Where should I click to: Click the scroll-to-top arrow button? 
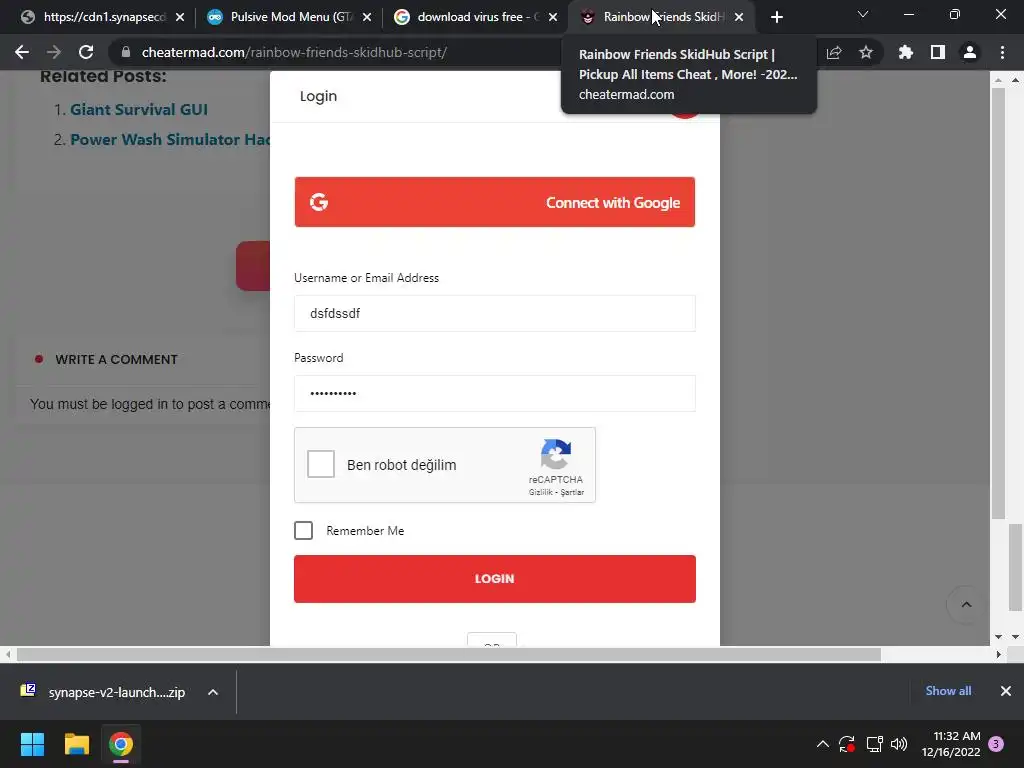[967, 605]
